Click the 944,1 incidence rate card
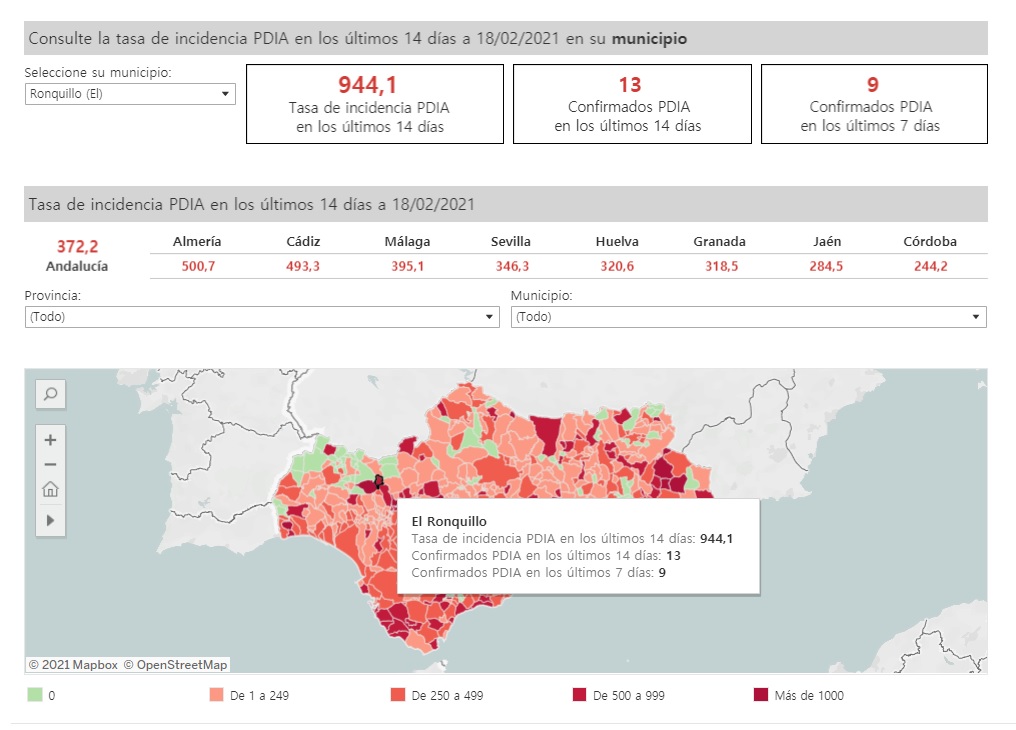Viewport: 1016px width, 730px height. (x=374, y=104)
